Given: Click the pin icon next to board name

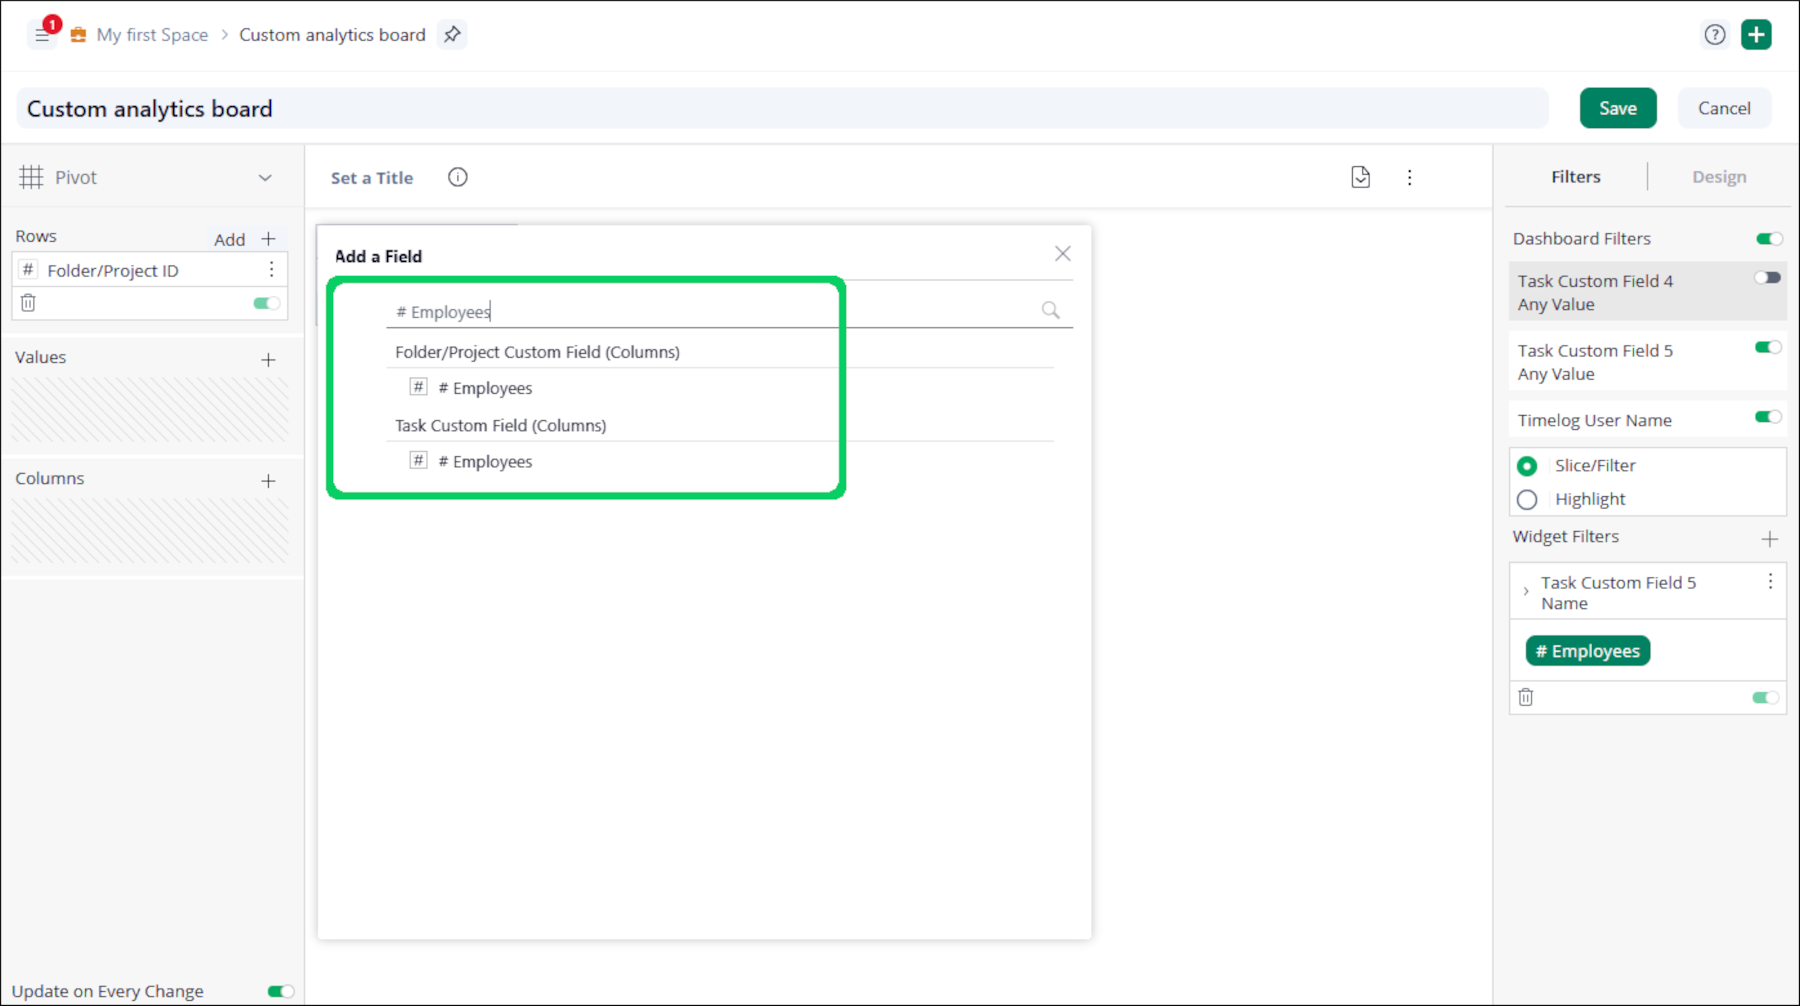Looking at the screenshot, I should pos(452,35).
